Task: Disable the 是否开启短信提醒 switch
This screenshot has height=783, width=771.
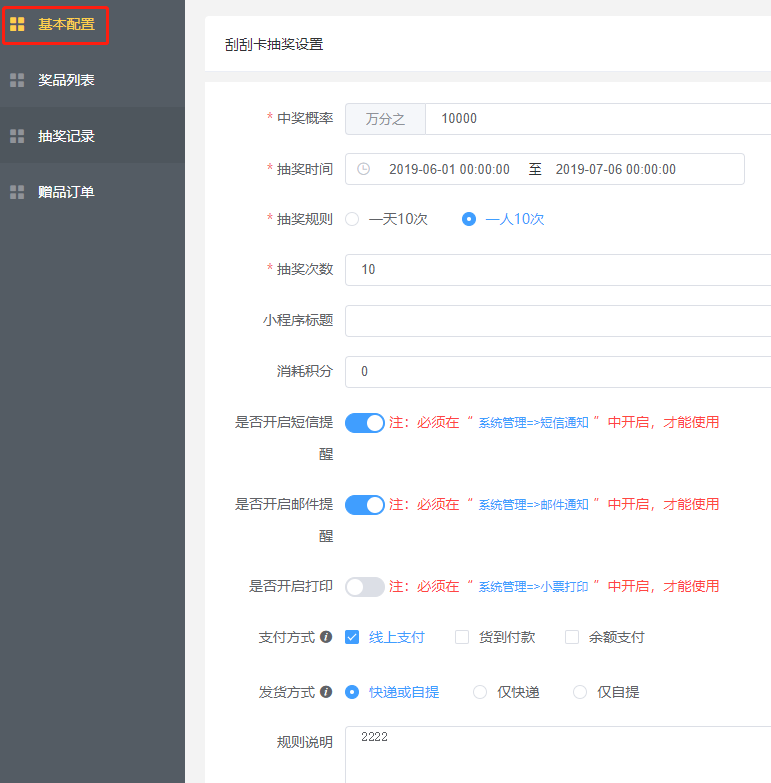Action: pos(365,423)
